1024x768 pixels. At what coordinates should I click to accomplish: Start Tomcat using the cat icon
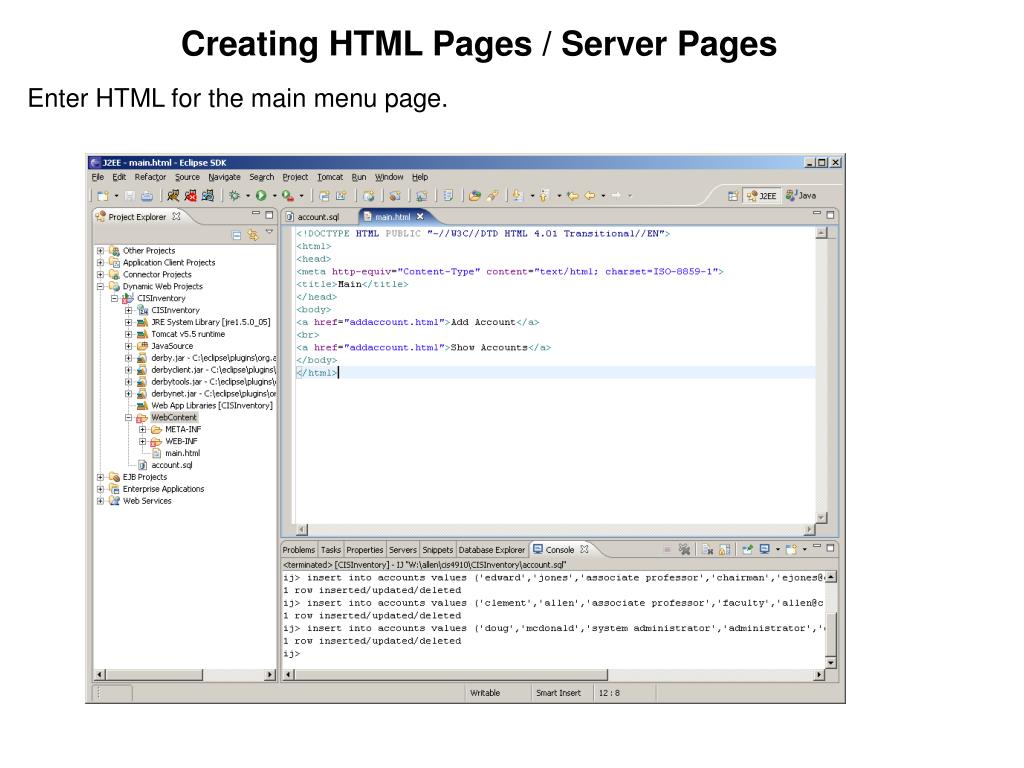tap(172, 195)
